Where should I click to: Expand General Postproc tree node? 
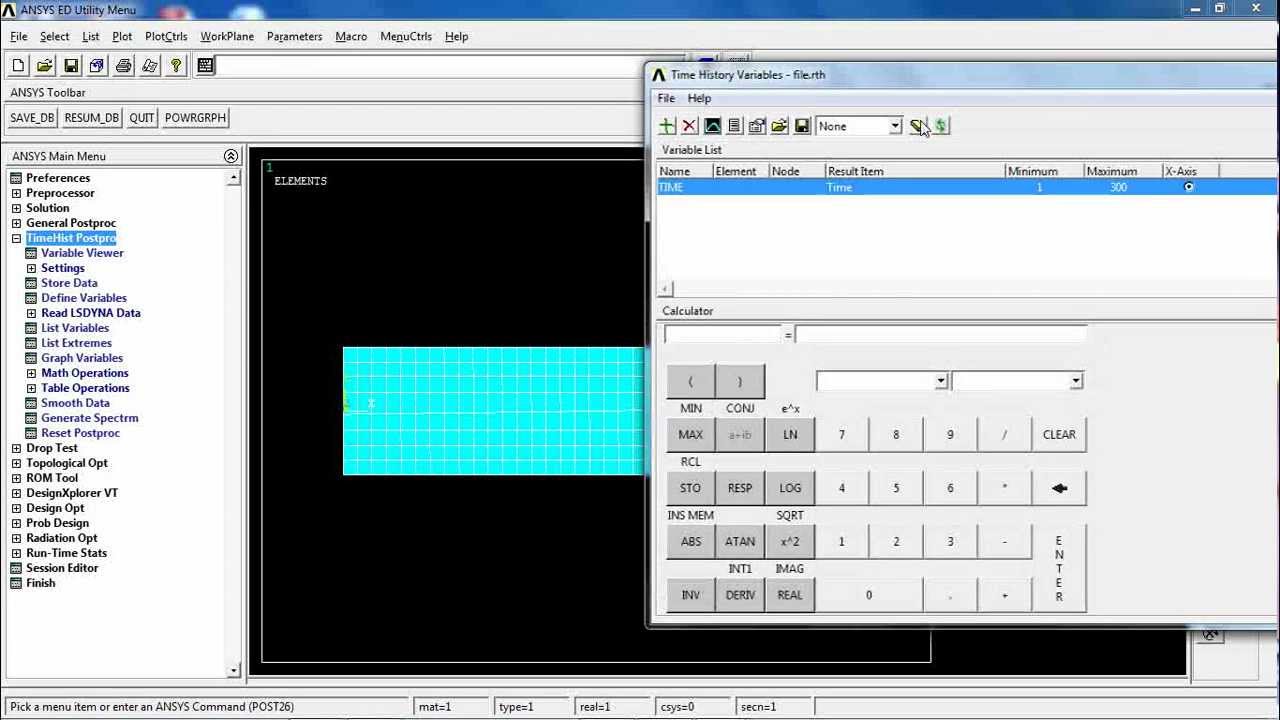16,223
